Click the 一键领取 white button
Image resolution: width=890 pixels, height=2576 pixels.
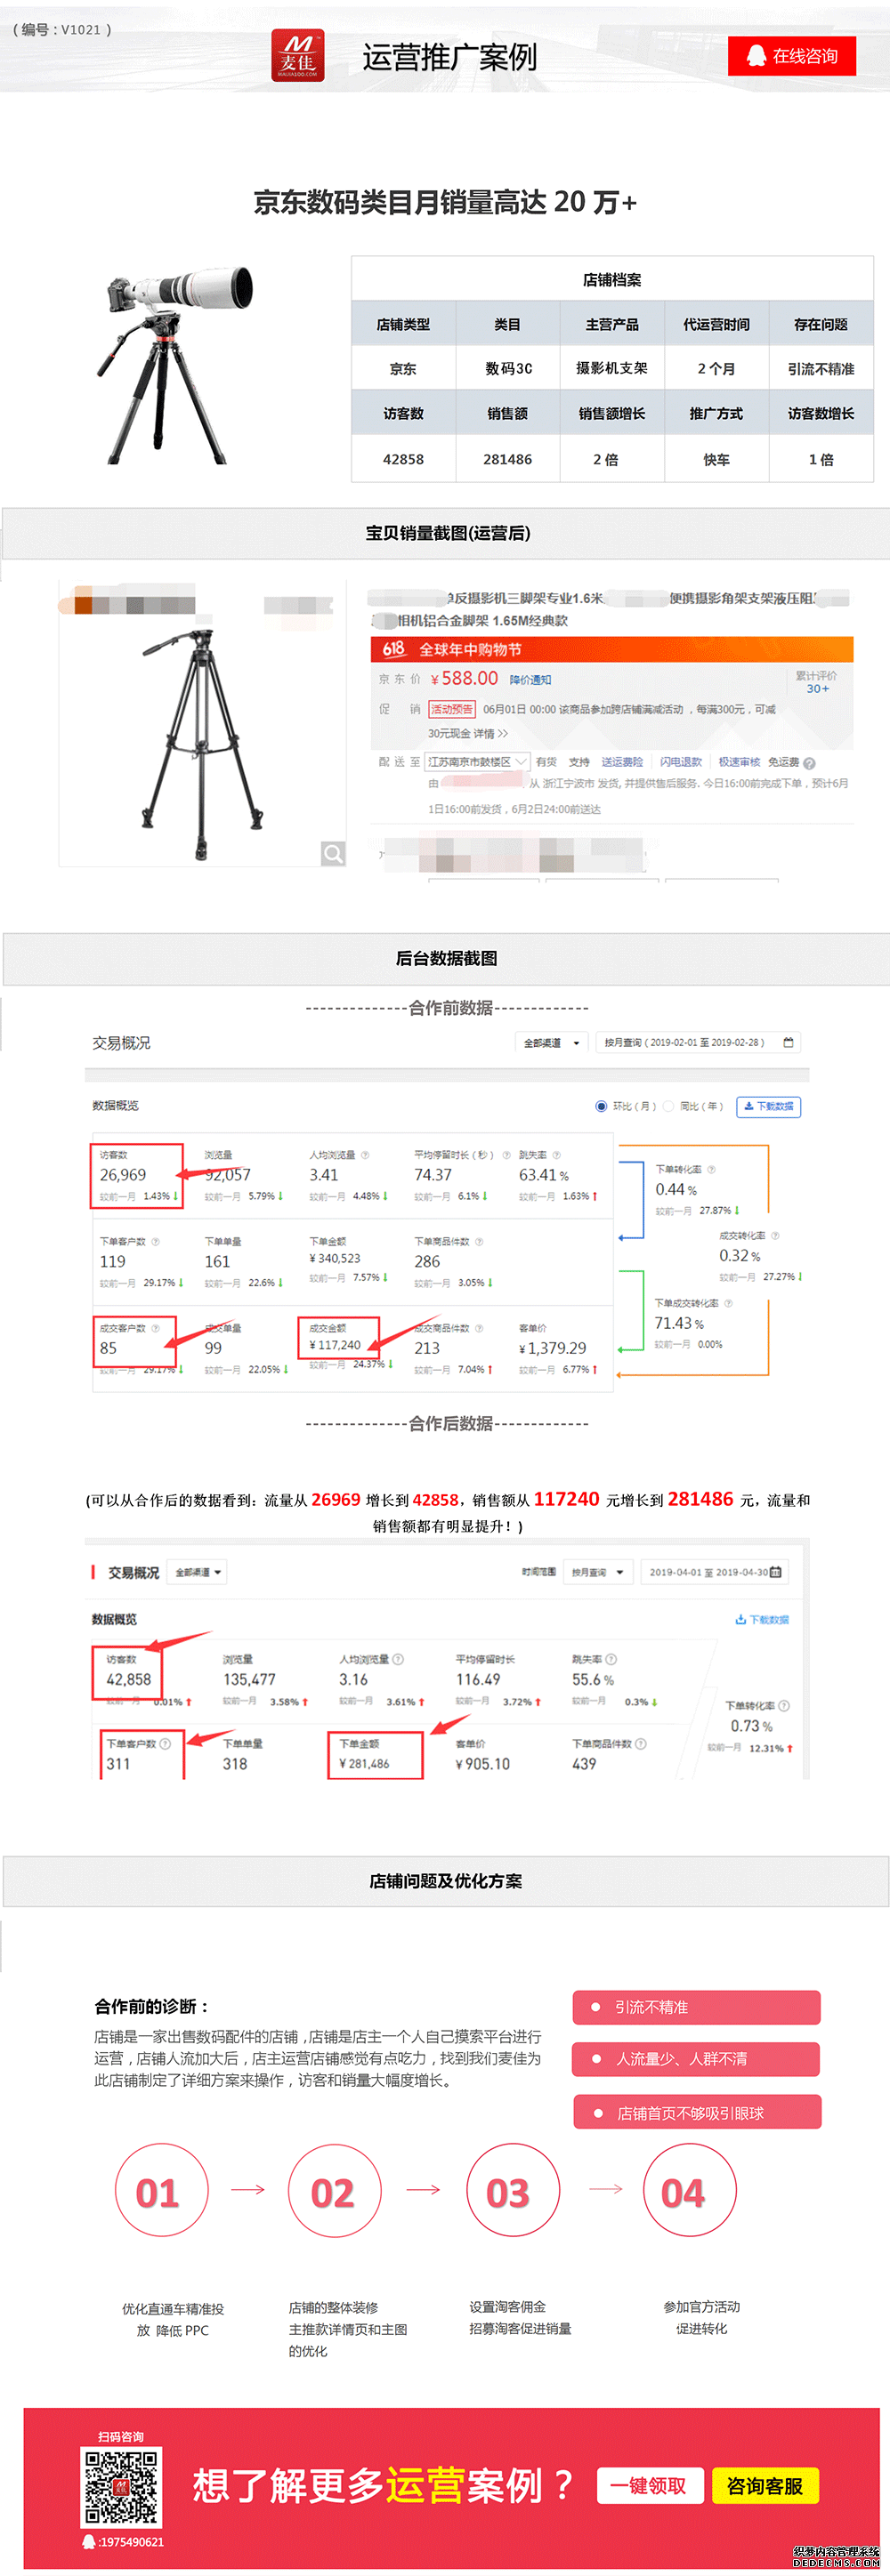click(x=650, y=2486)
